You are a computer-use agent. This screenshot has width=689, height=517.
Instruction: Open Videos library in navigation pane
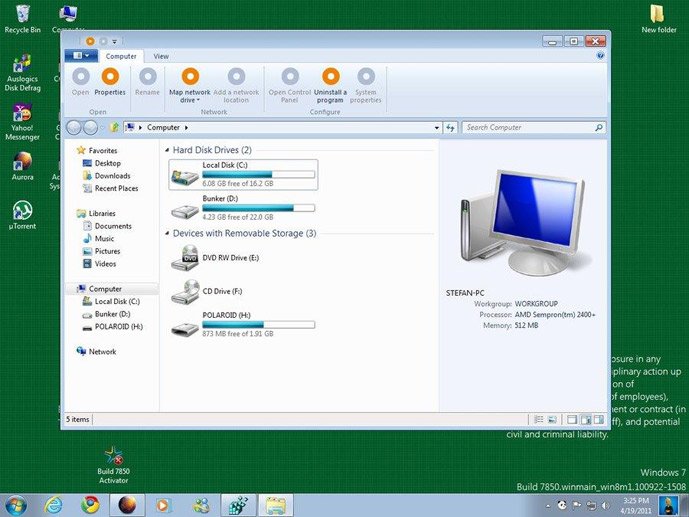[x=100, y=264]
